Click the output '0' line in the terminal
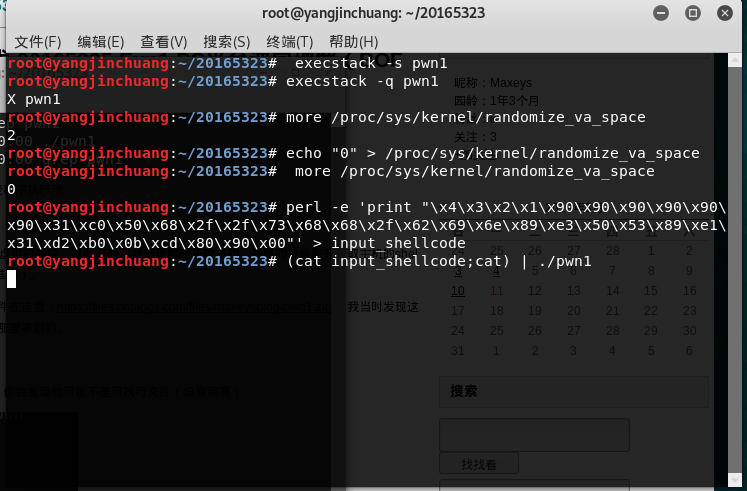The height and width of the screenshot is (491, 747). pyautogui.click(x=11, y=190)
